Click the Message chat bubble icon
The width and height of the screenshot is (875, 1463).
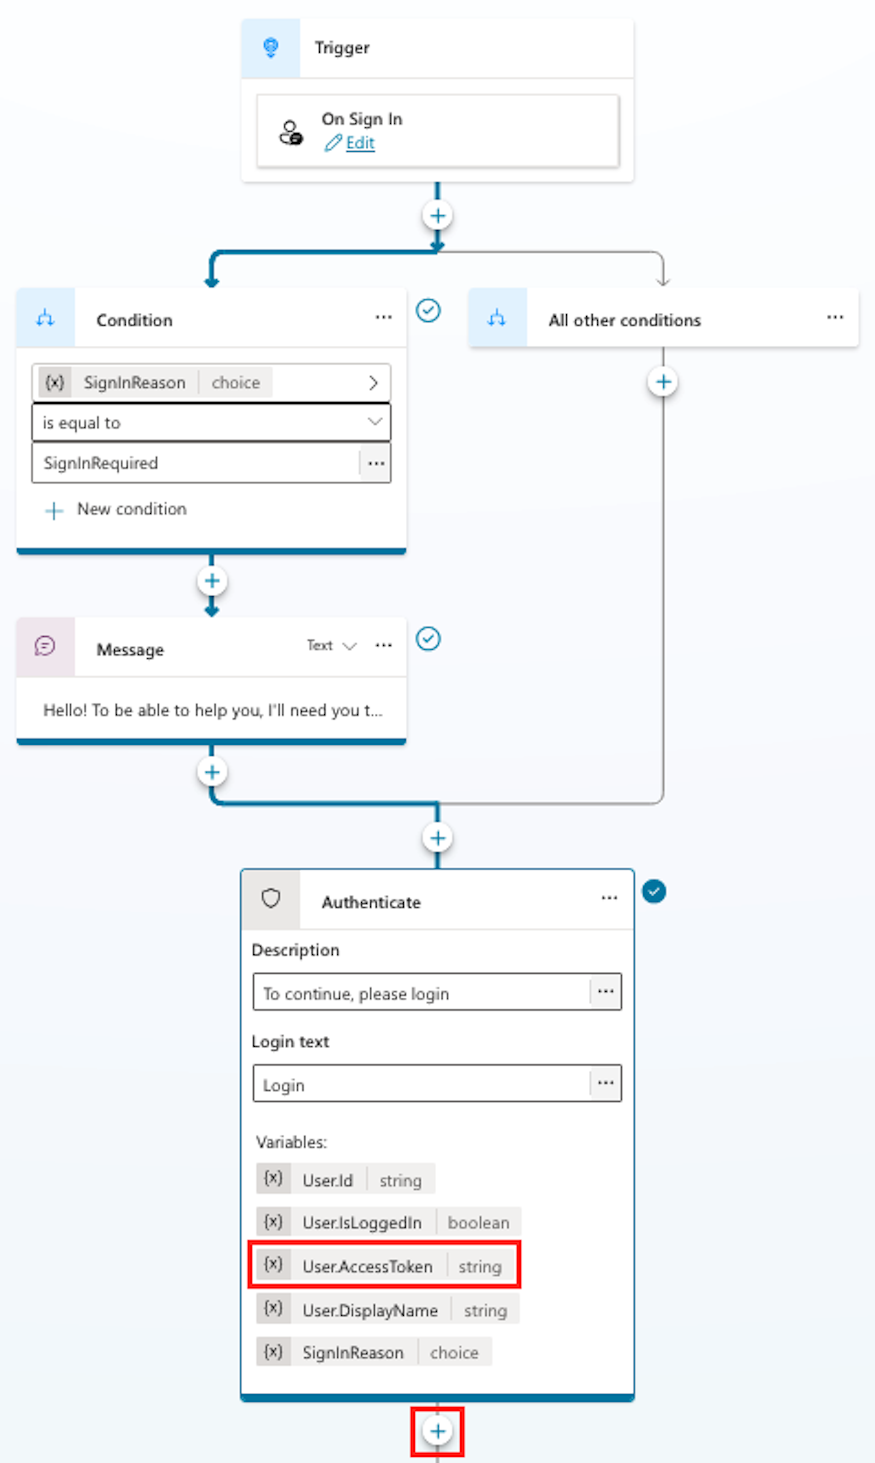[46, 647]
